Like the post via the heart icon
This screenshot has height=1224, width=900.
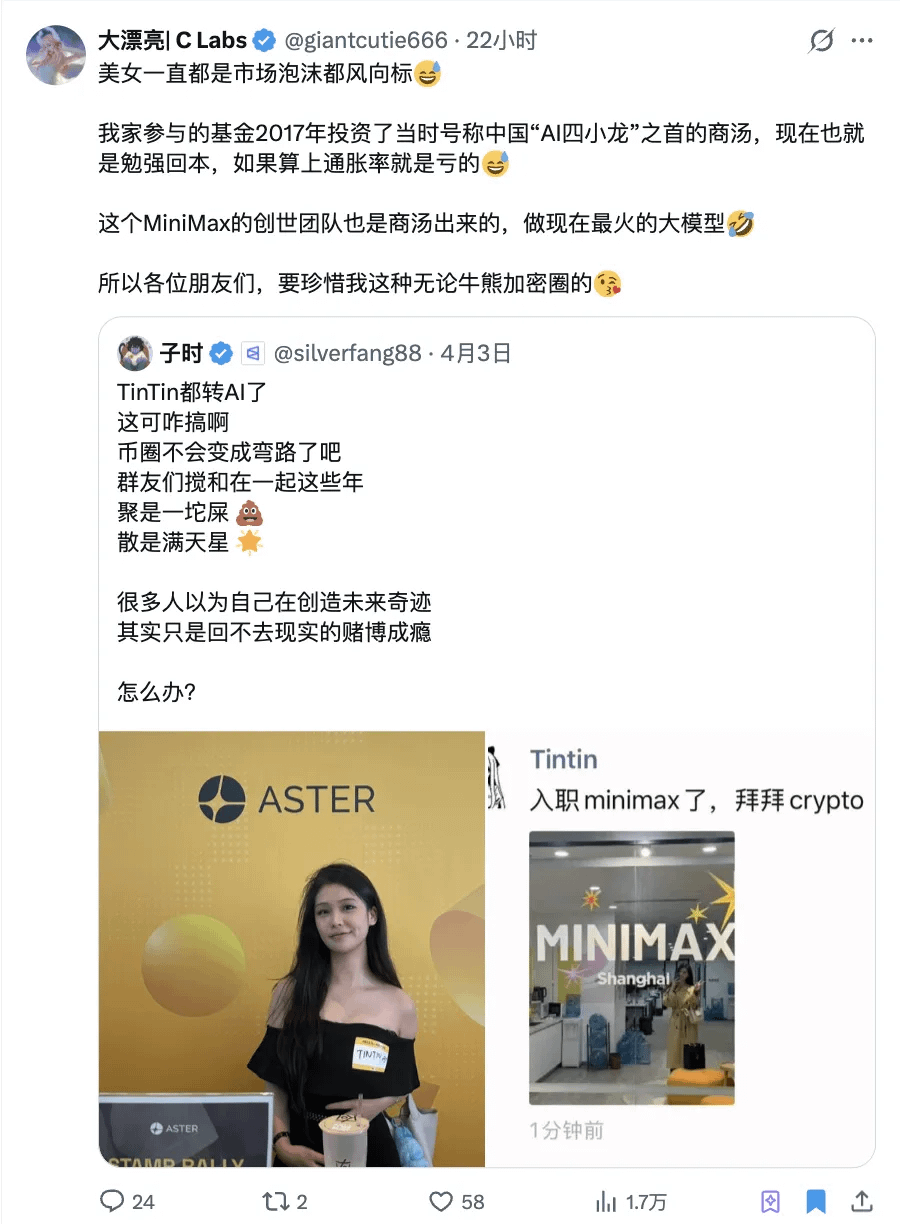tap(440, 1200)
